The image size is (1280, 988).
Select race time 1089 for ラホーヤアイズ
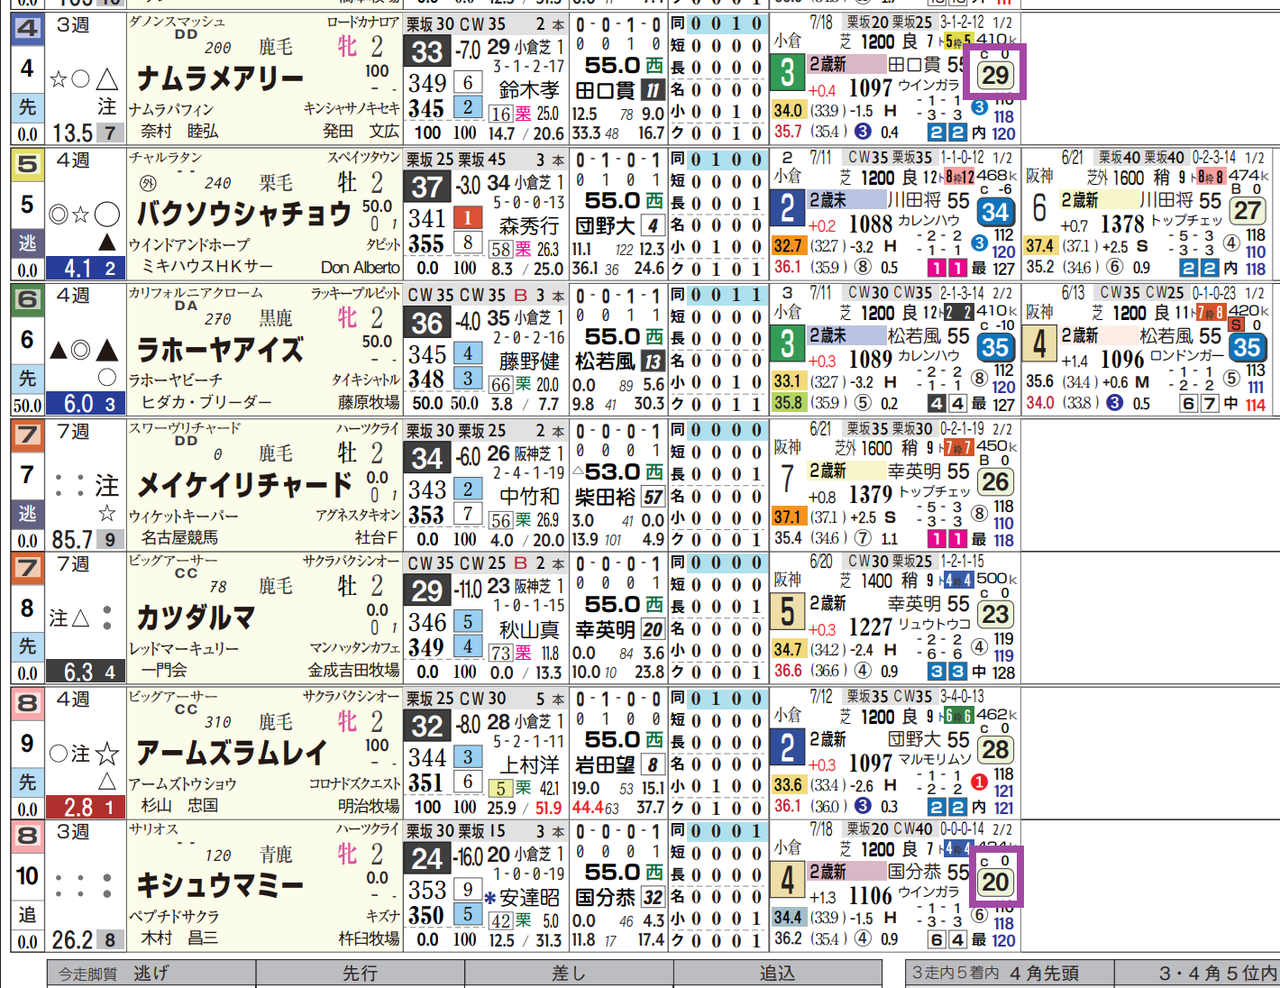(870, 358)
